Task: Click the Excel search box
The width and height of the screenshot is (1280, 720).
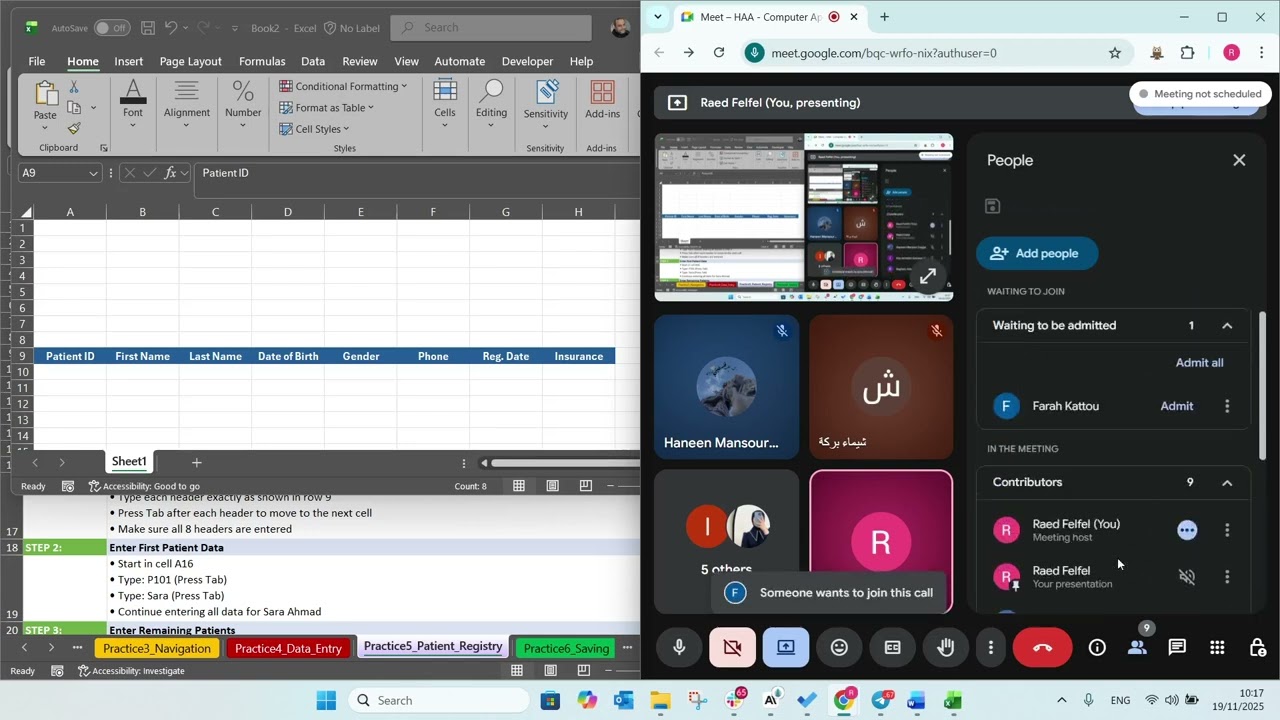Action: coord(490,28)
